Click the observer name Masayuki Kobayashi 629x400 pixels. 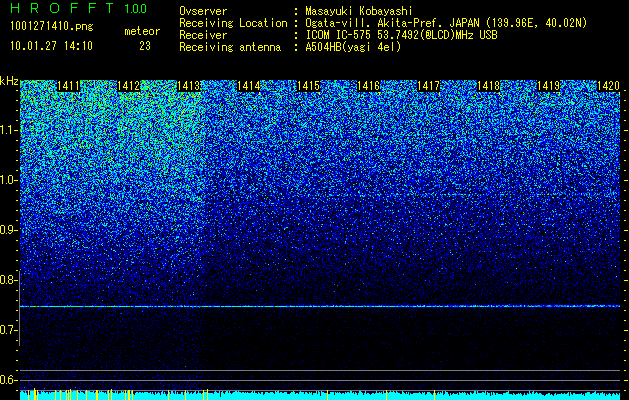tap(358, 11)
